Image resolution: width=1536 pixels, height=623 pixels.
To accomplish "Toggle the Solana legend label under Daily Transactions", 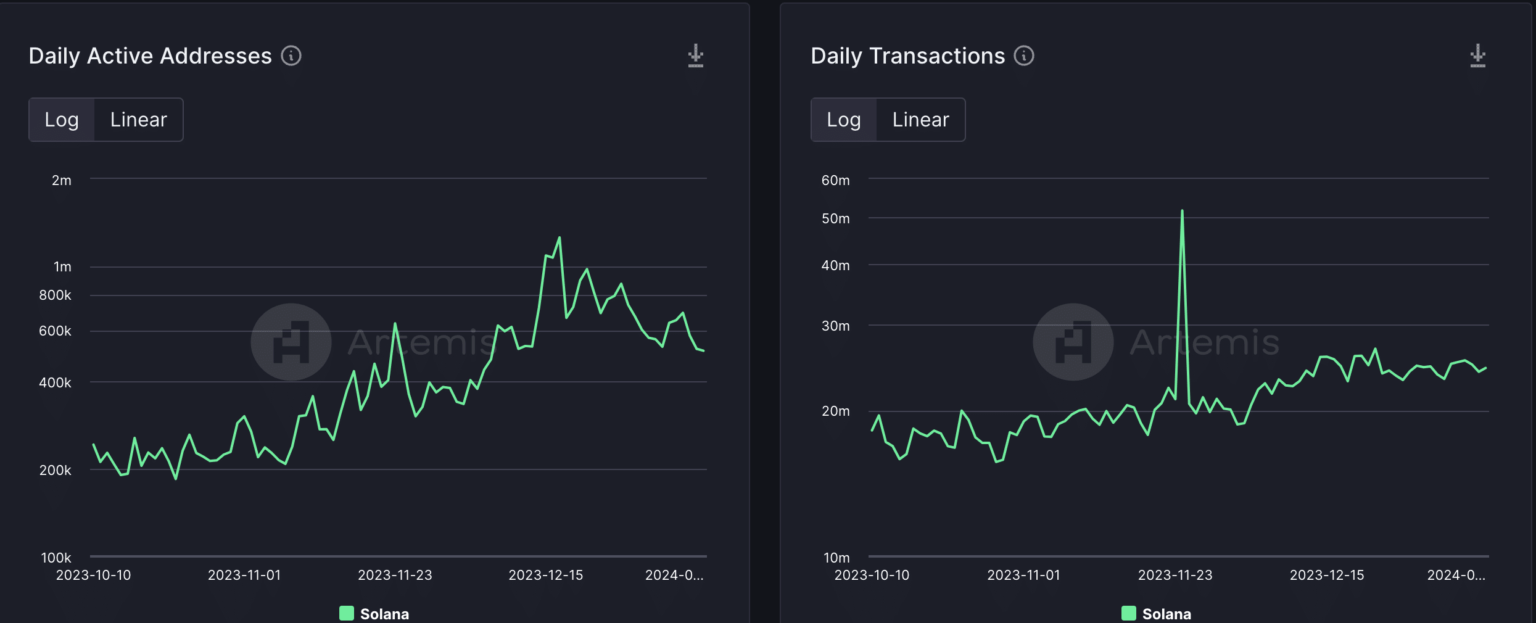I will pos(1166,614).
